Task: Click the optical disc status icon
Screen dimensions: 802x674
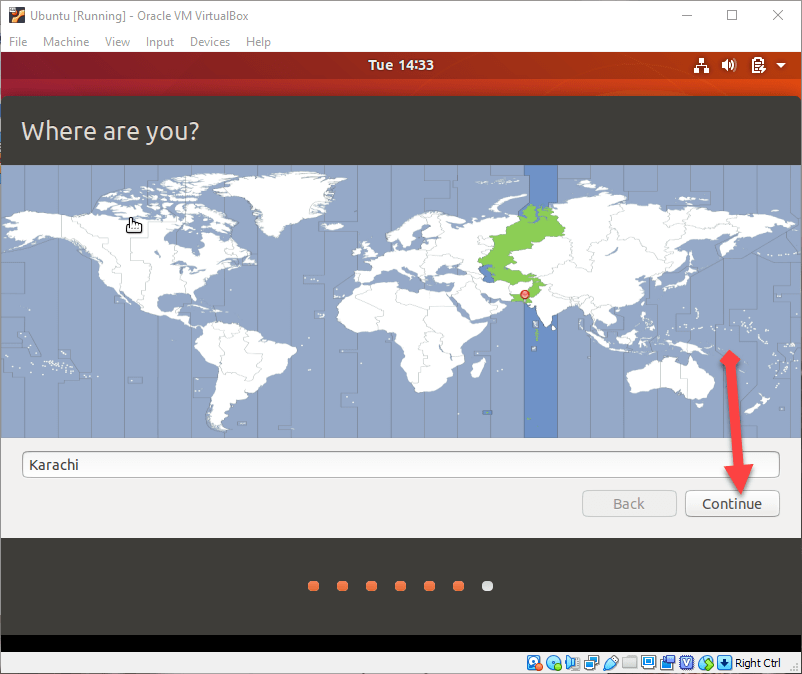Action: [553, 663]
